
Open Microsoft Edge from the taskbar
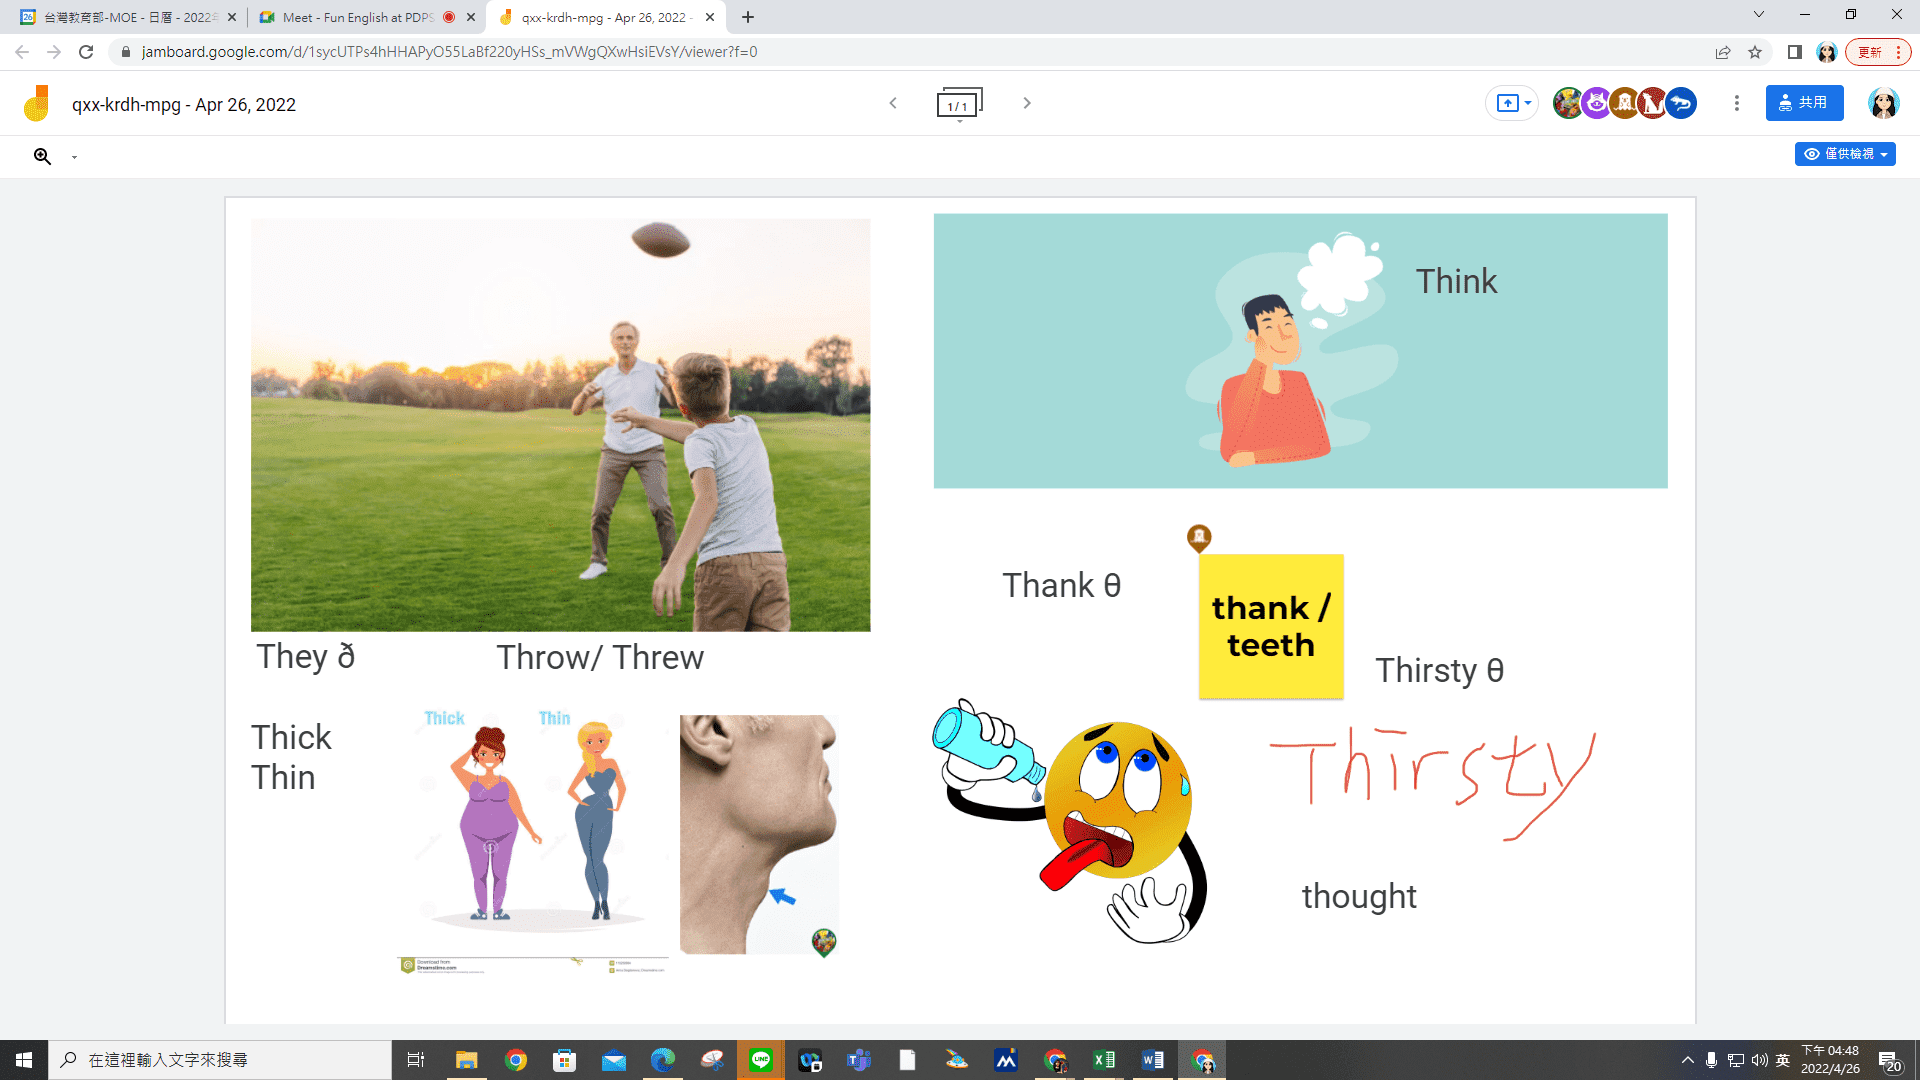[x=662, y=1060]
